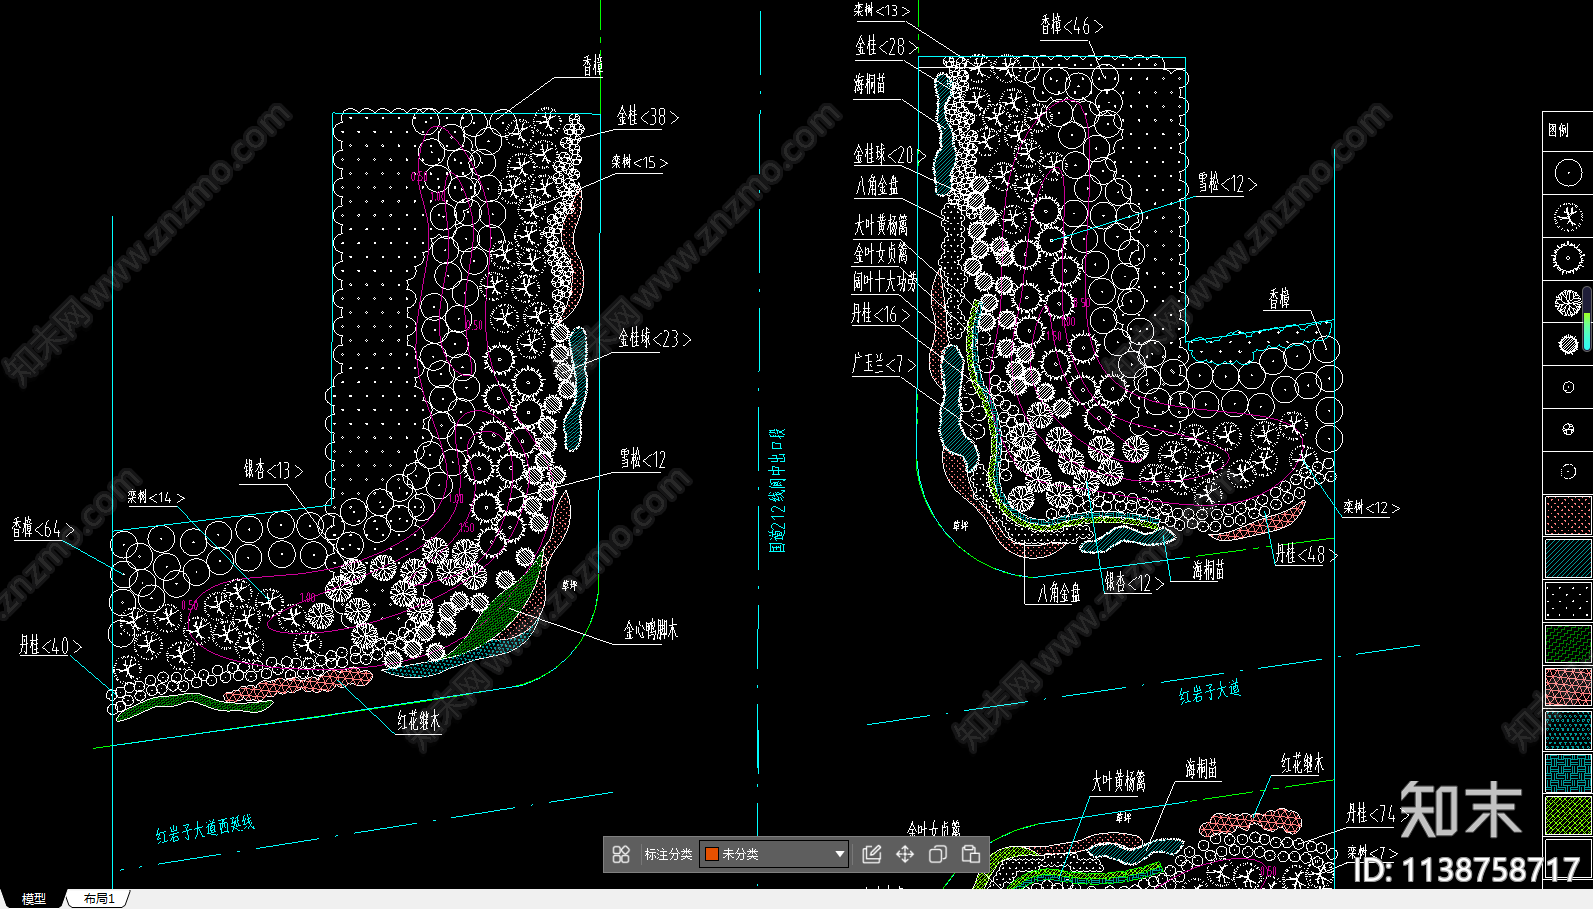1593x909 pixels.
Task: Click the orange color swatch in toolbar
Action: (x=712, y=854)
